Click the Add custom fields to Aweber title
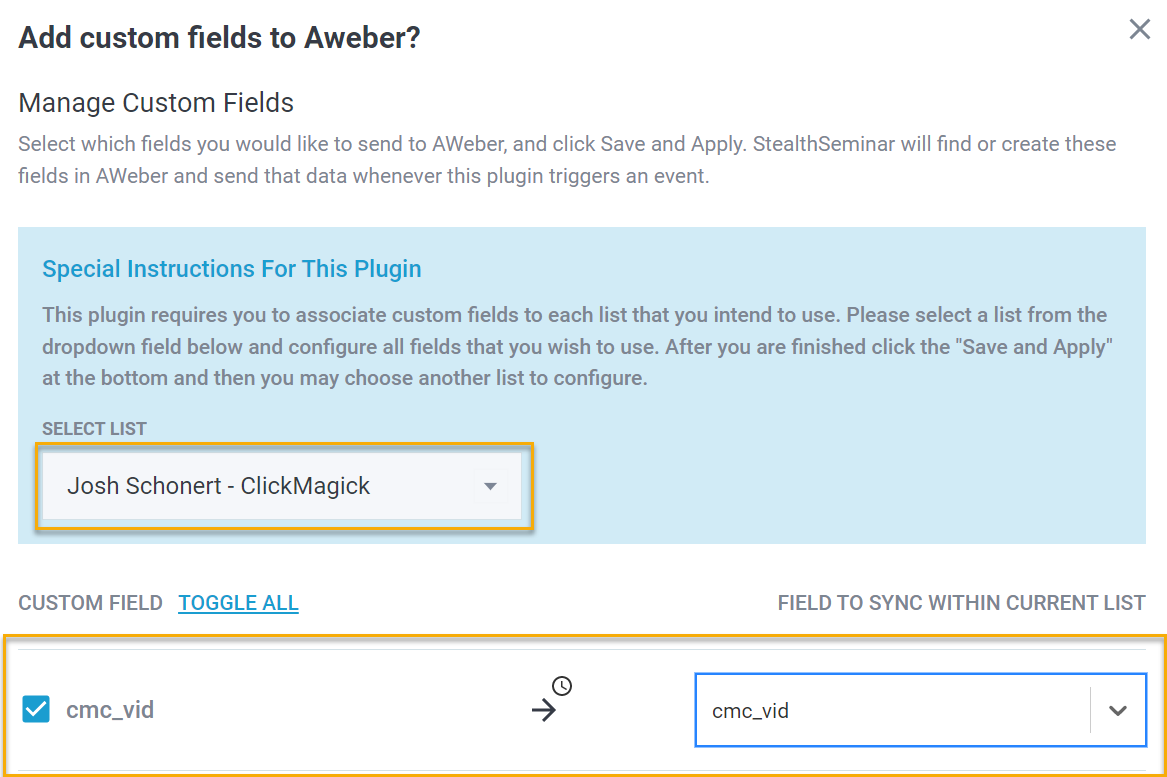Screen dimensions: 1167x777 [x=219, y=39]
